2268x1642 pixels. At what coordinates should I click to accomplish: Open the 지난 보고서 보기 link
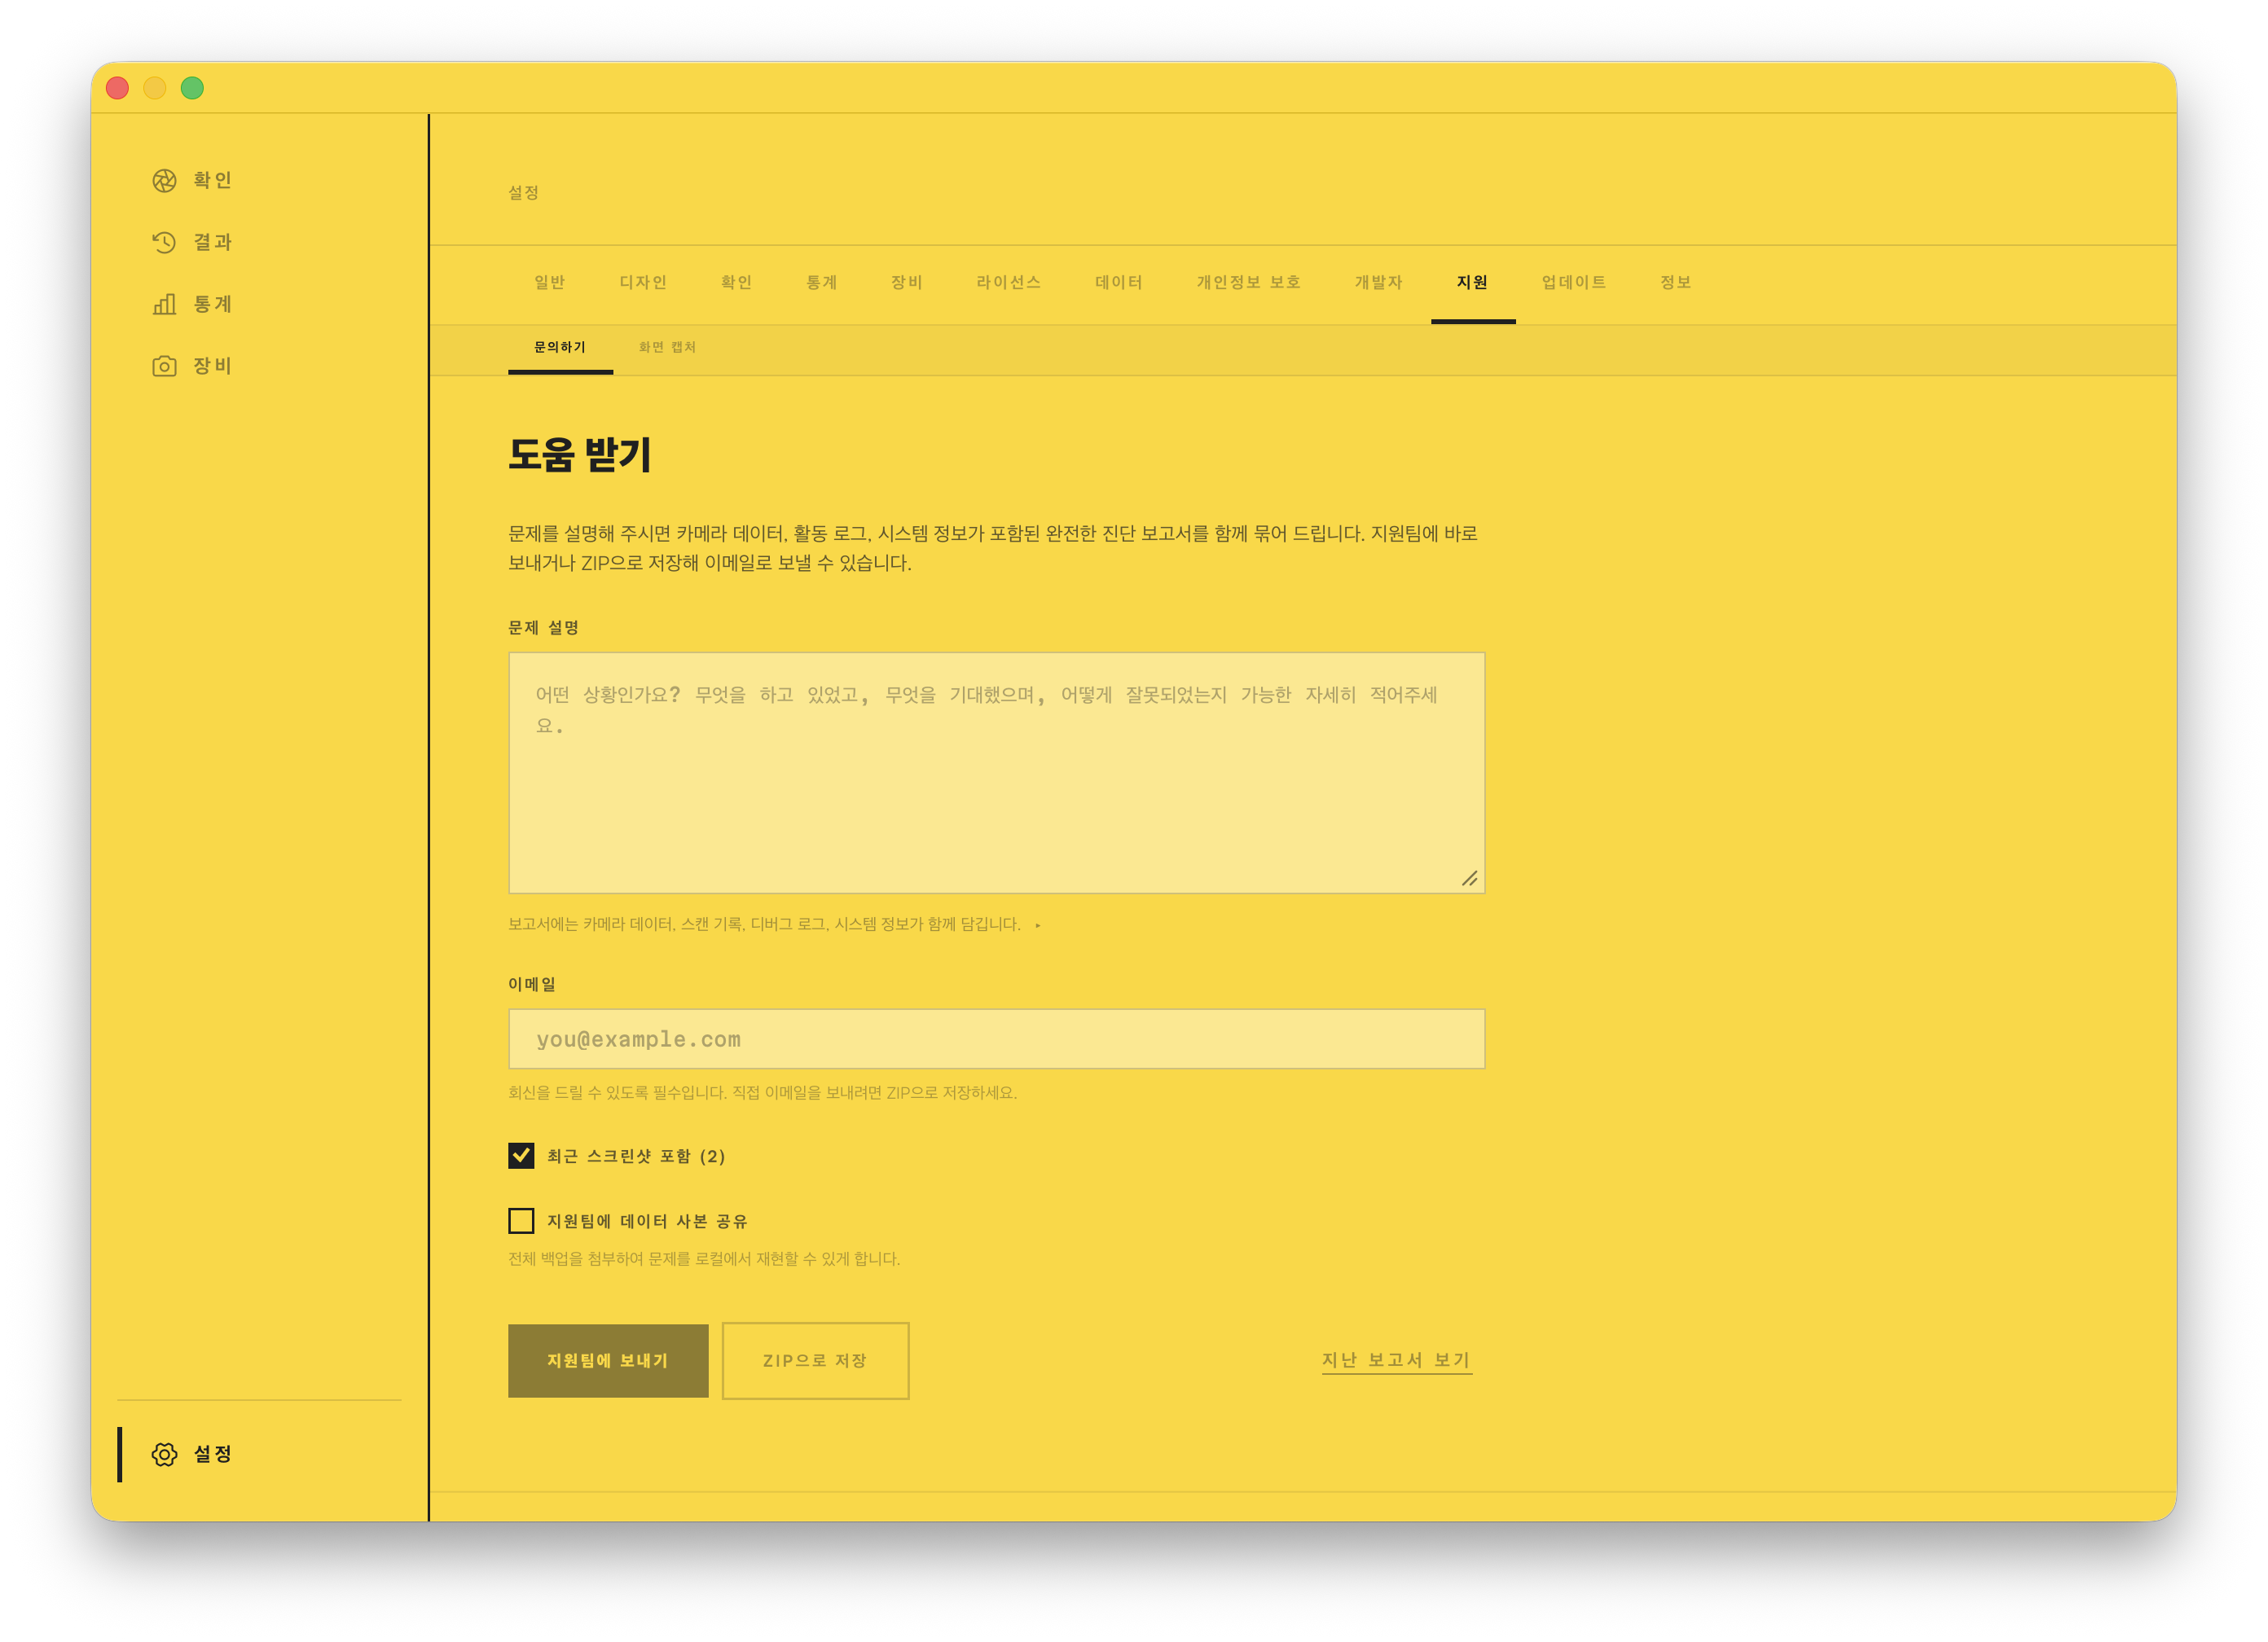point(1397,1360)
